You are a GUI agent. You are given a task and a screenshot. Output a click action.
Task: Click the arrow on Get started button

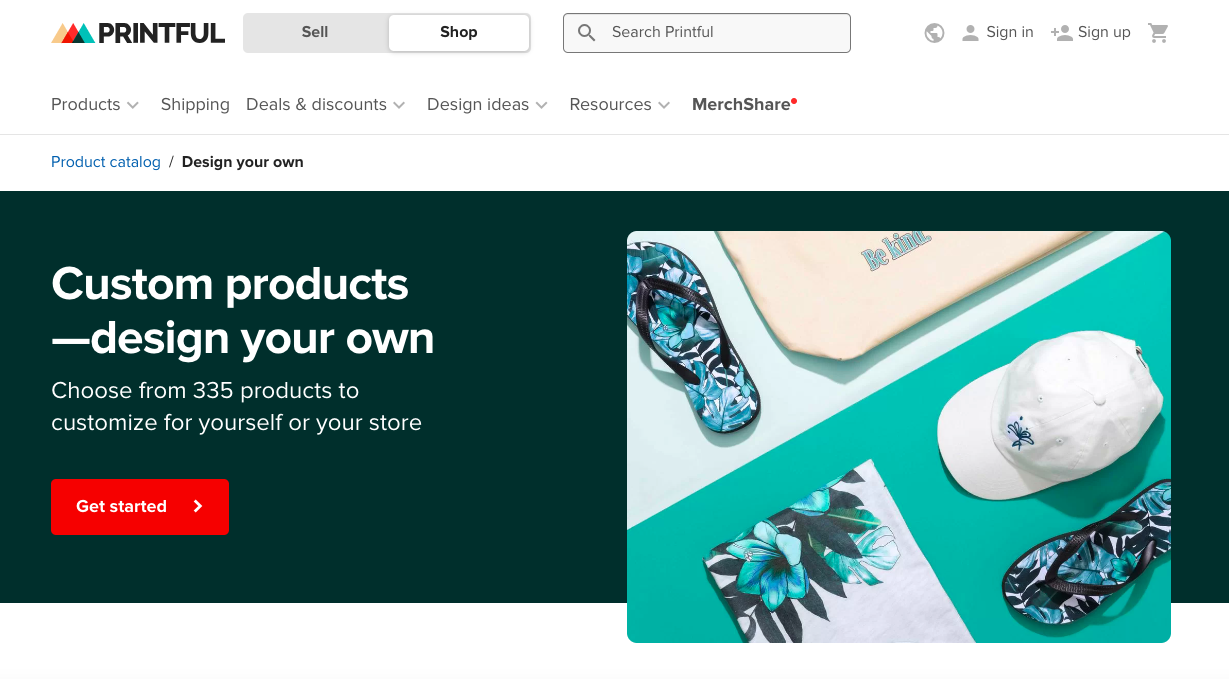click(198, 507)
